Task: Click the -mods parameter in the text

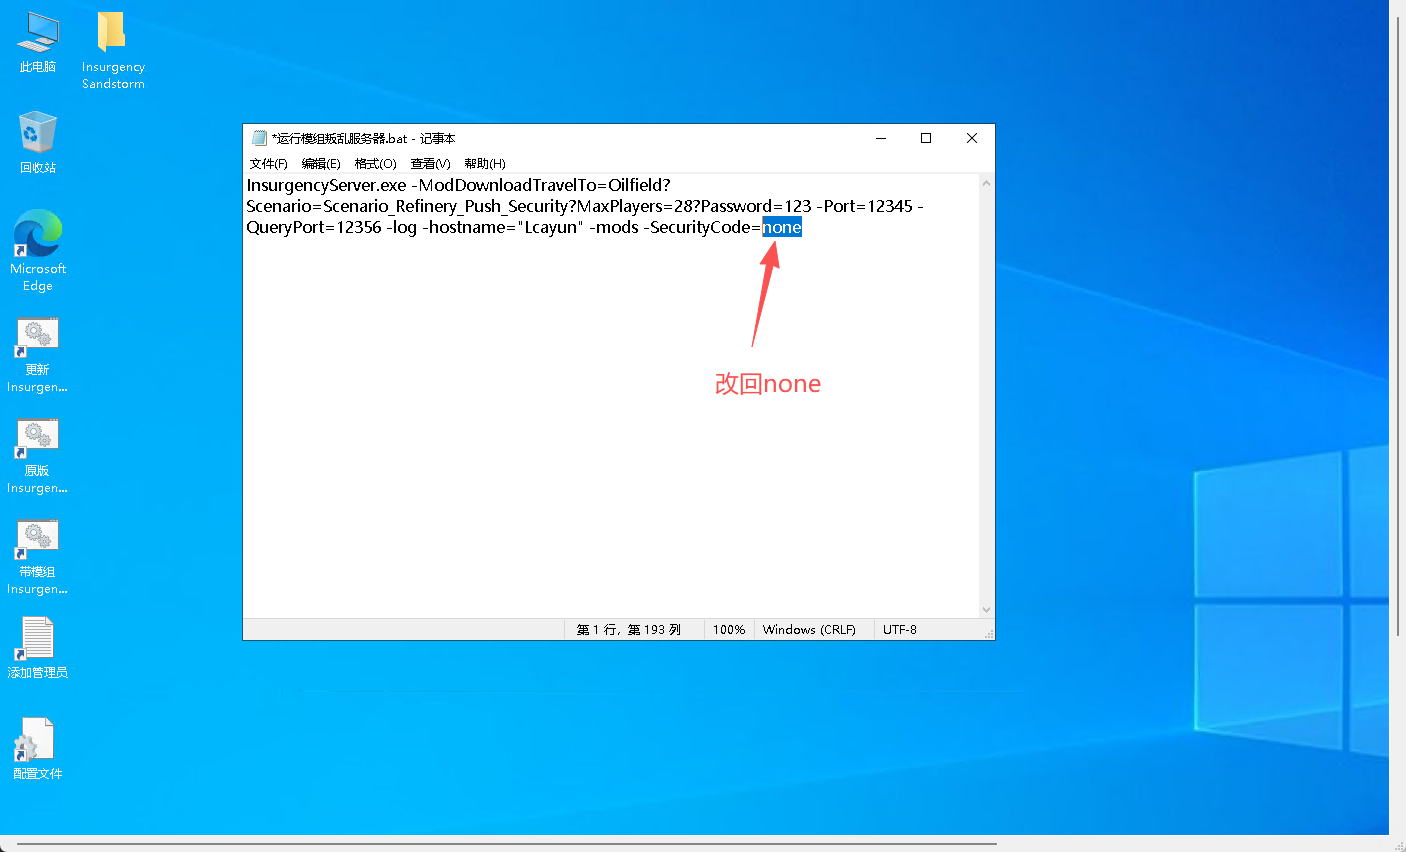Action: pyautogui.click(x=614, y=228)
